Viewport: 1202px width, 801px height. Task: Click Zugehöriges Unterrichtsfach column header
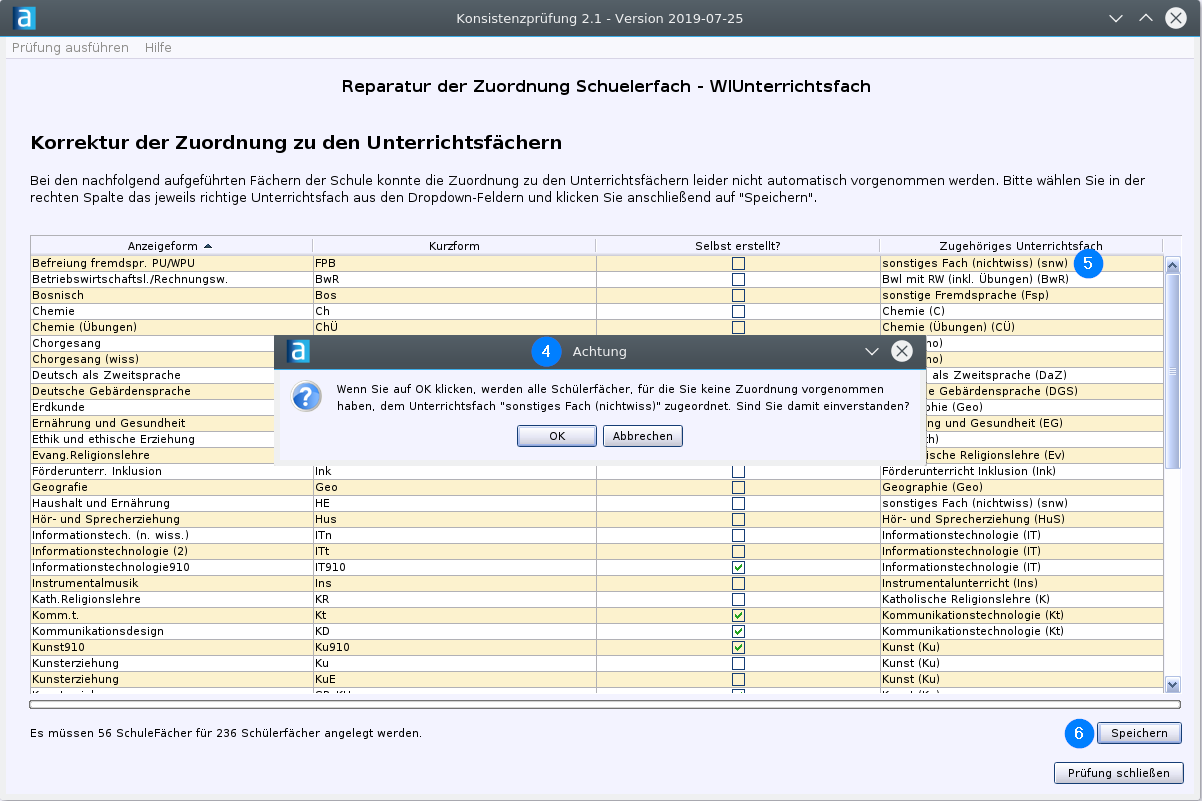pos(1021,246)
